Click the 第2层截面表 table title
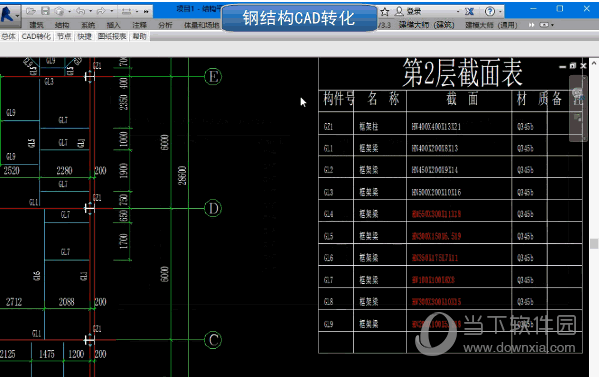 pyautogui.click(x=462, y=73)
